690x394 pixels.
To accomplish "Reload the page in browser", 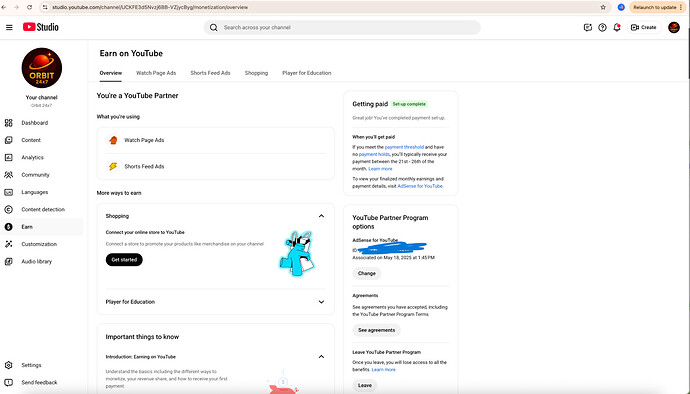I will point(29,7).
